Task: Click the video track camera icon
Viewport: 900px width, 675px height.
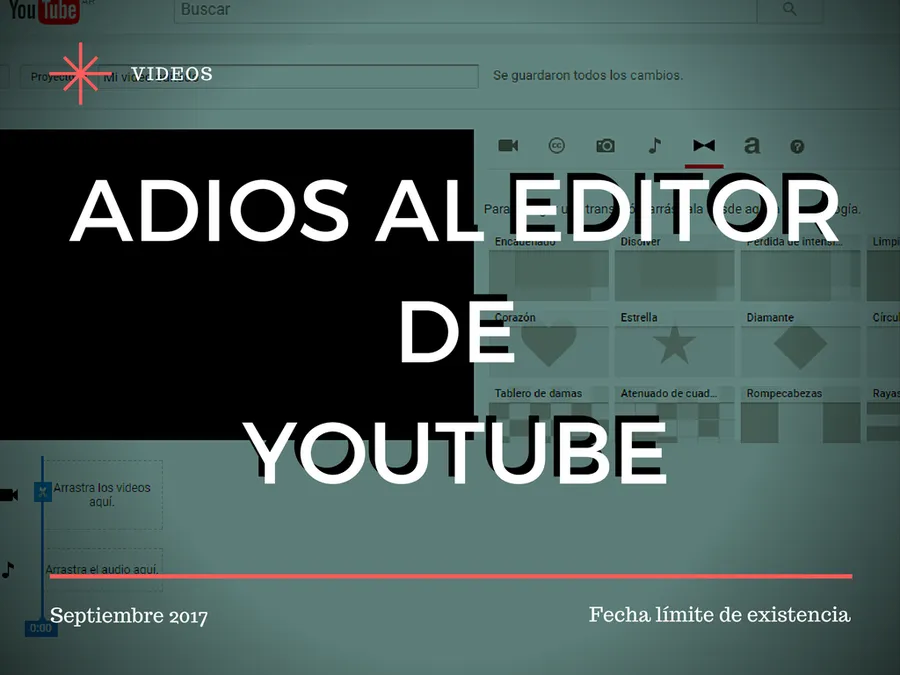Action: [9, 494]
